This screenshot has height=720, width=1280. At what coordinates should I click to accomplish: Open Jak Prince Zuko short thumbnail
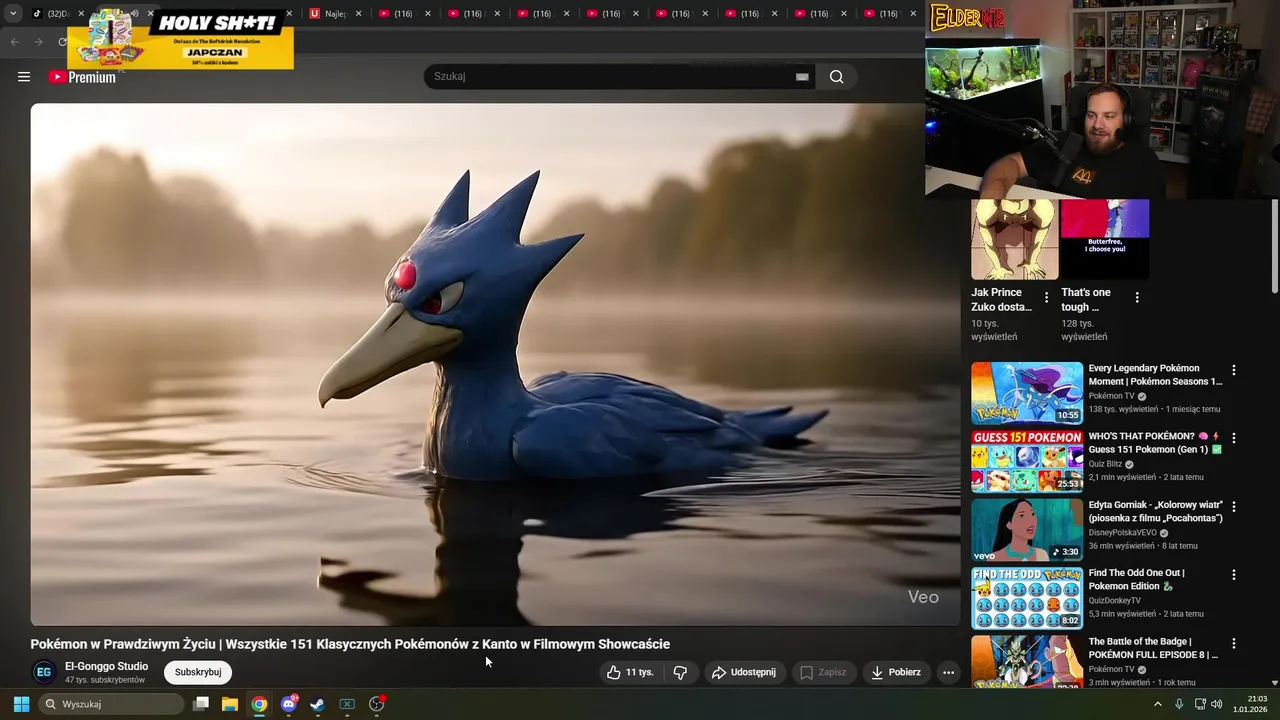[x=1014, y=239]
